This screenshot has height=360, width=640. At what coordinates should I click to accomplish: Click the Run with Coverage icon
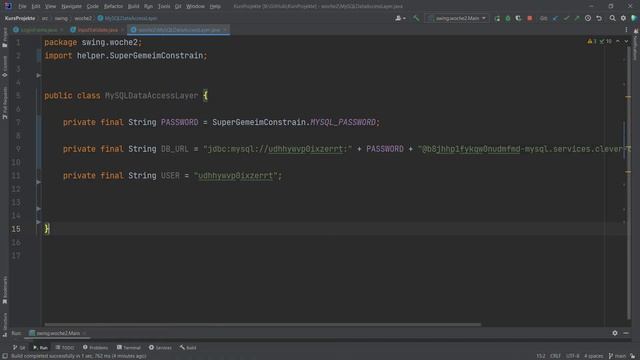coord(518,18)
